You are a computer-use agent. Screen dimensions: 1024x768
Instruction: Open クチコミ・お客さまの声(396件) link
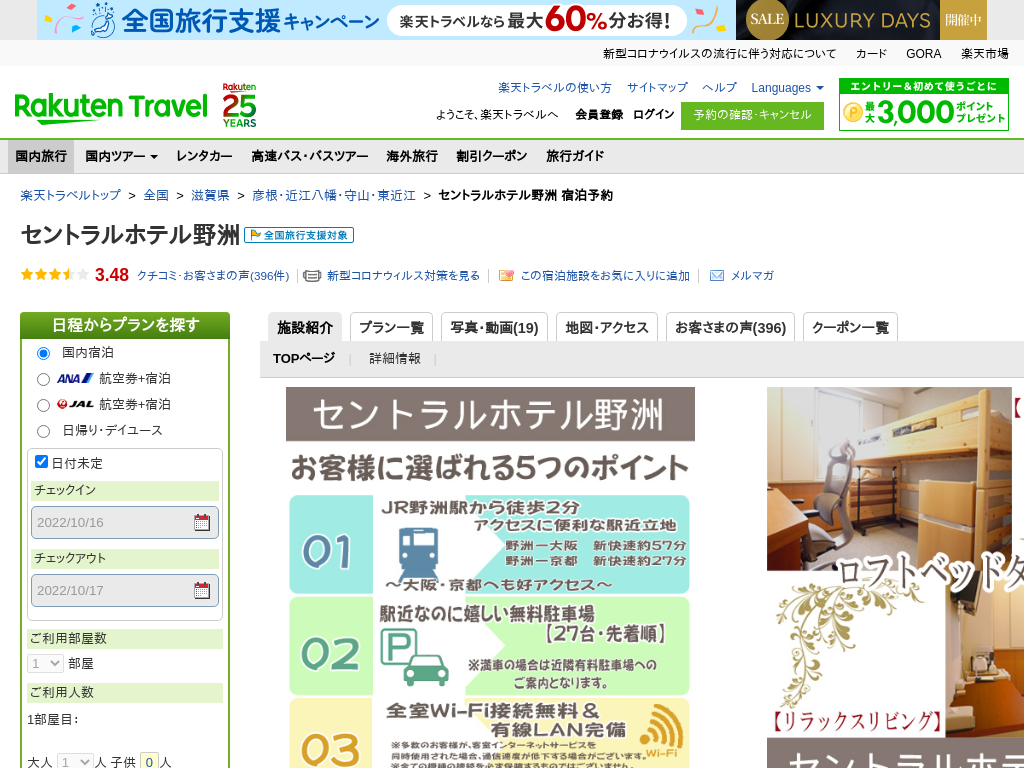pyautogui.click(x=213, y=276)
